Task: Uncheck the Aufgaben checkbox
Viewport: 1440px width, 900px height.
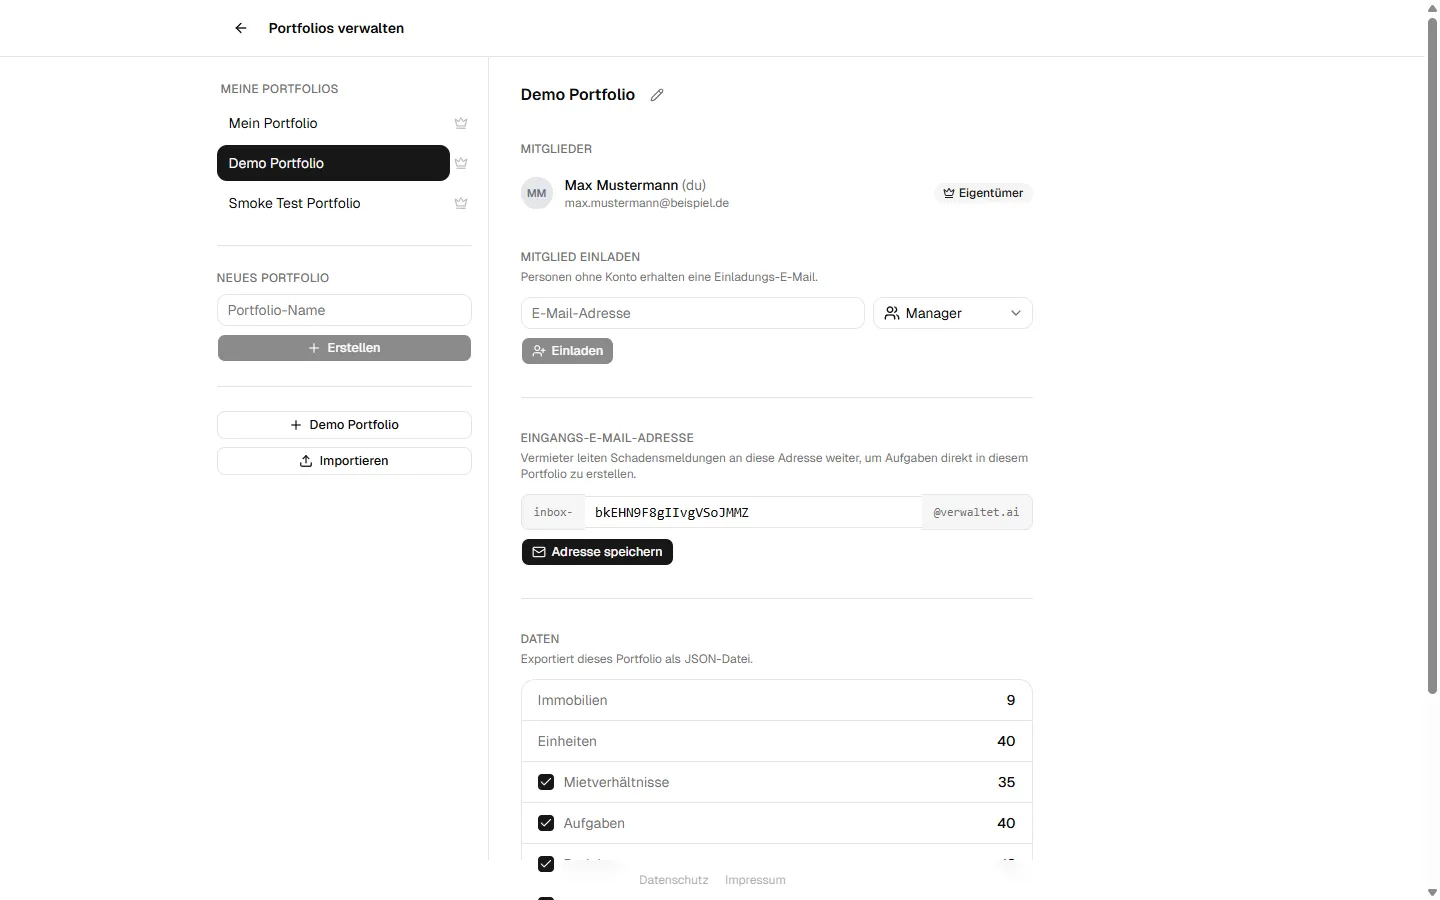Action: click(546, 823)
